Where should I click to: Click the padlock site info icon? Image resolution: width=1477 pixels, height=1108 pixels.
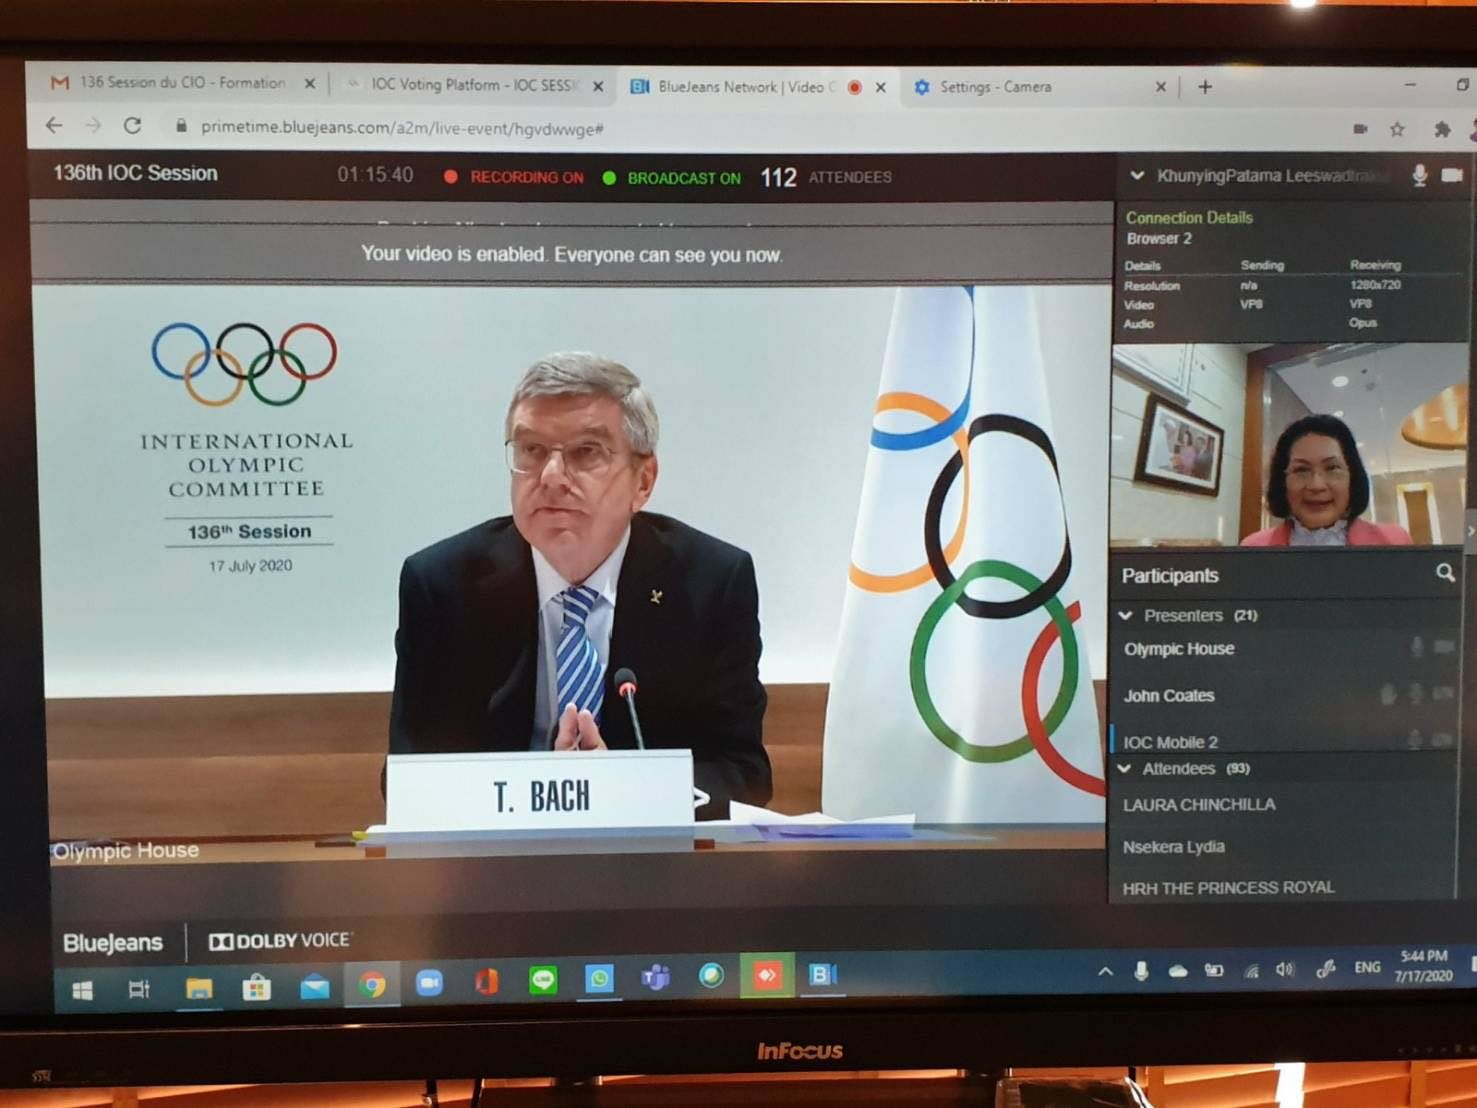click(181, 127)
